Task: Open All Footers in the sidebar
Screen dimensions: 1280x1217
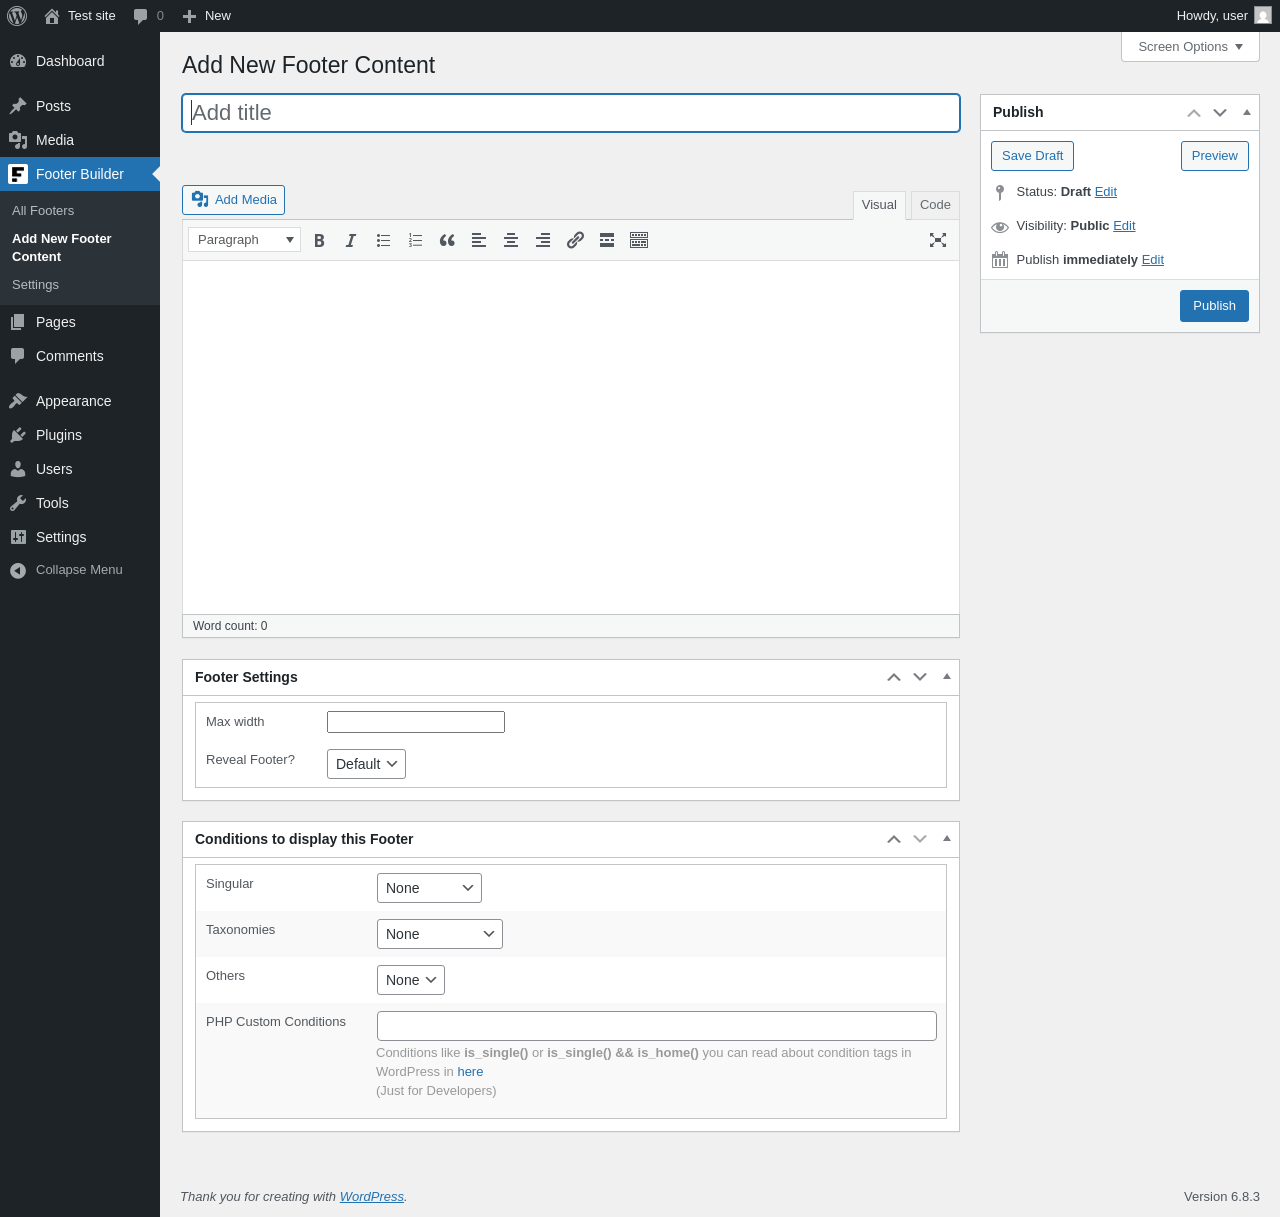Action: (x=43, y=211)
